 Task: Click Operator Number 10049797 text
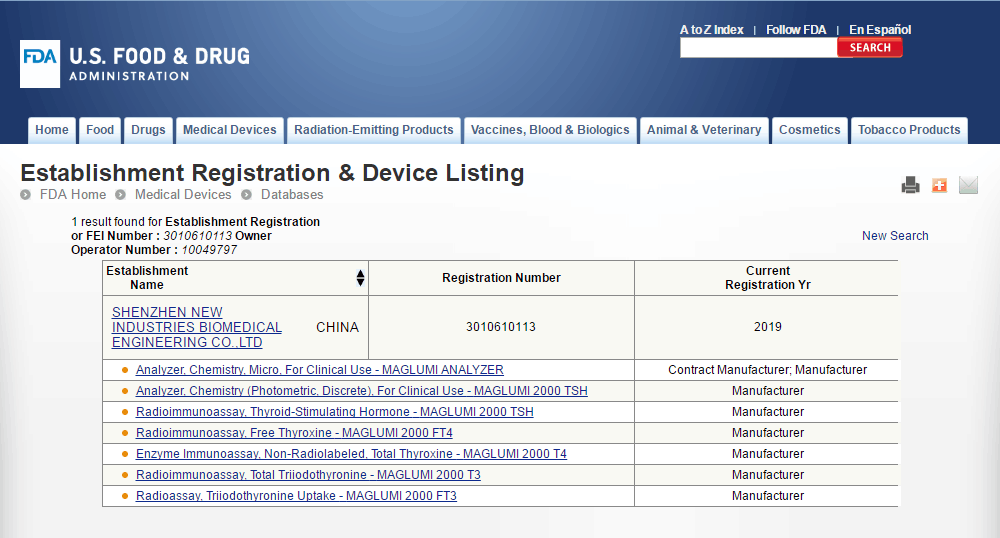[x=154, y=250]
